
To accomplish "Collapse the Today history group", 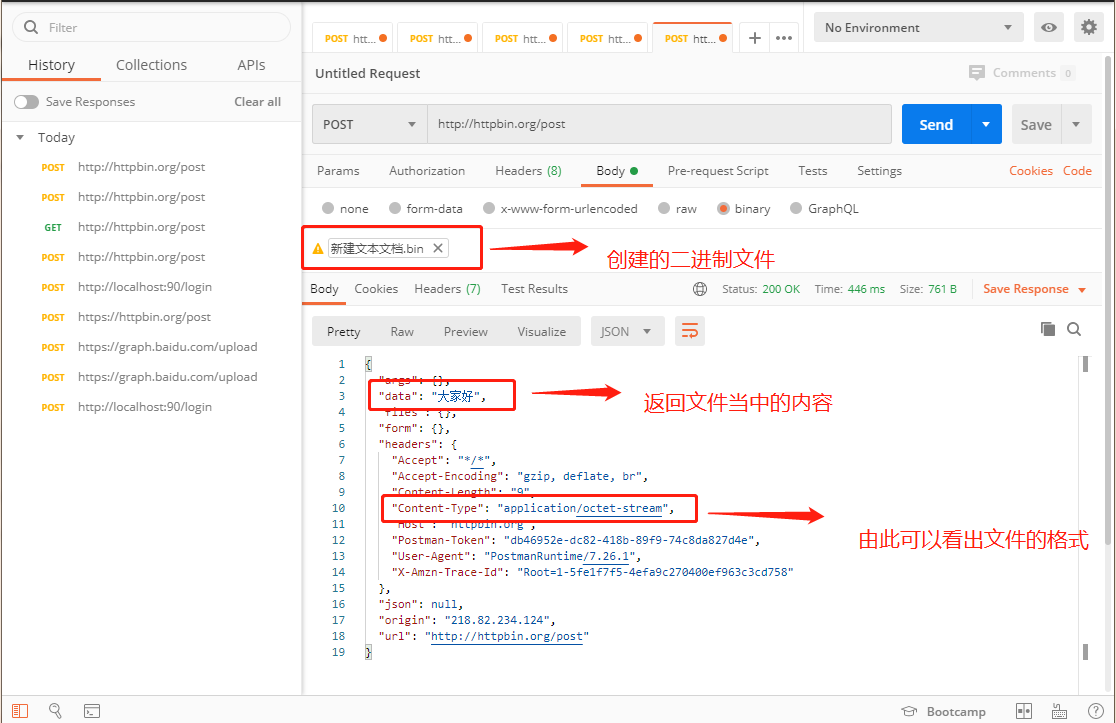I will pyautogui.click(x=20, y=137).
